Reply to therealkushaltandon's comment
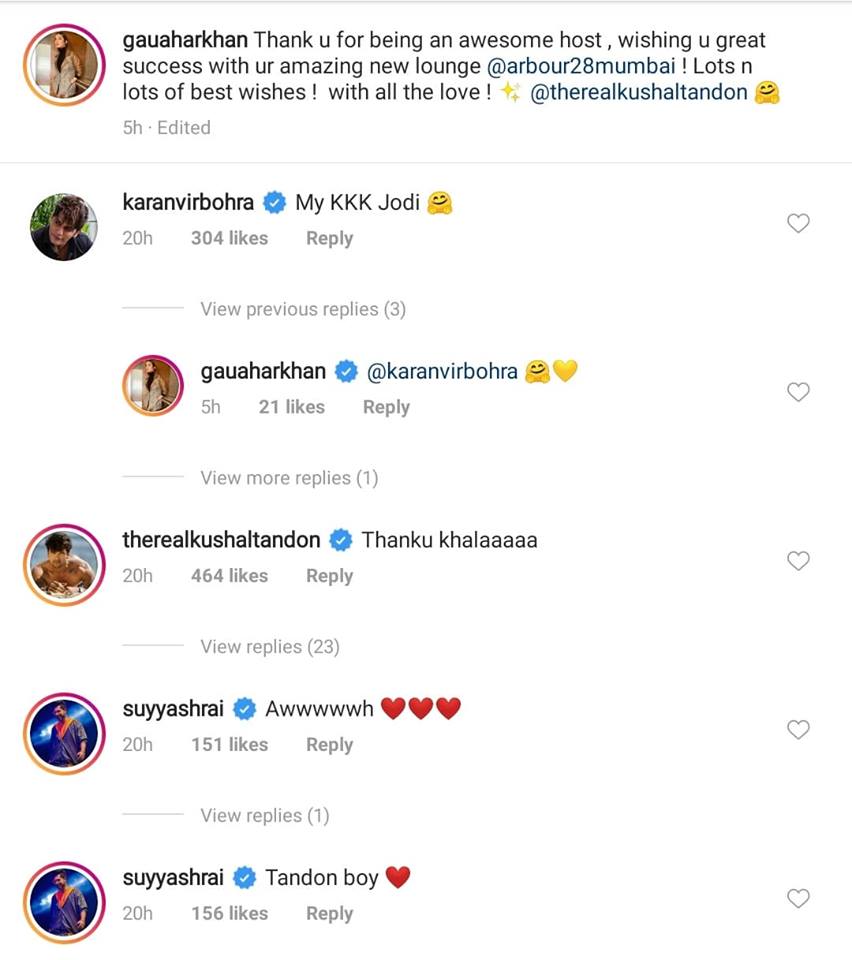 (329, 575)
